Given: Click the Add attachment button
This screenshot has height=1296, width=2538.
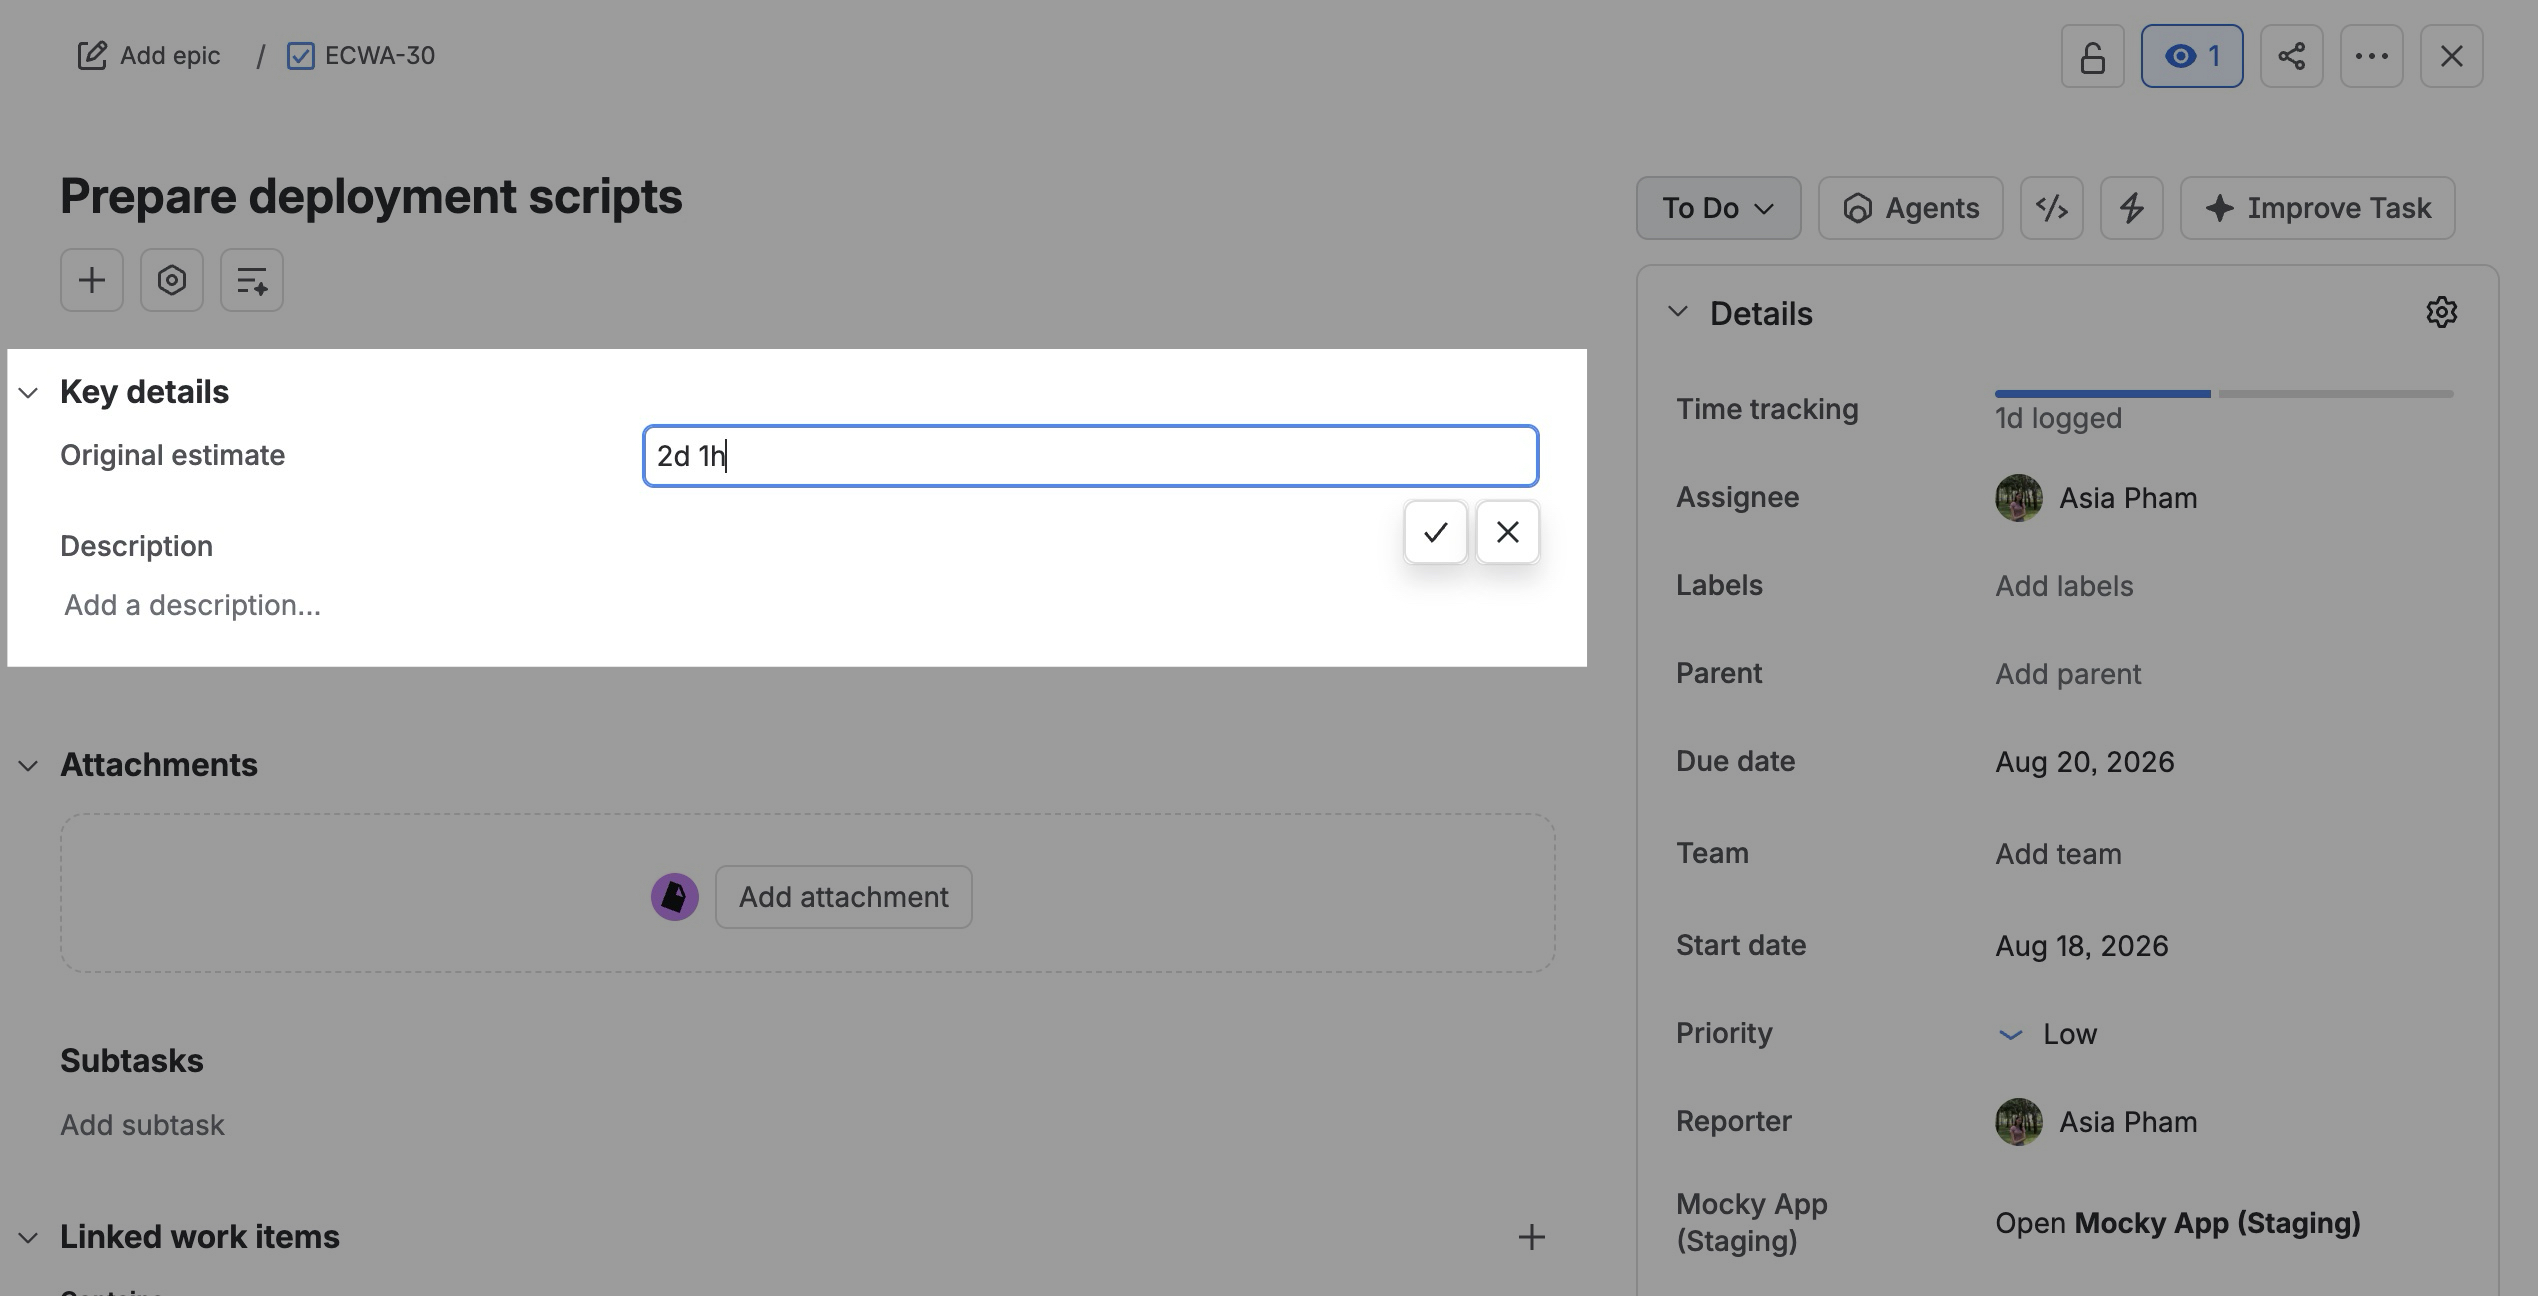Looking at the screenshot, I should coord(843,897).
